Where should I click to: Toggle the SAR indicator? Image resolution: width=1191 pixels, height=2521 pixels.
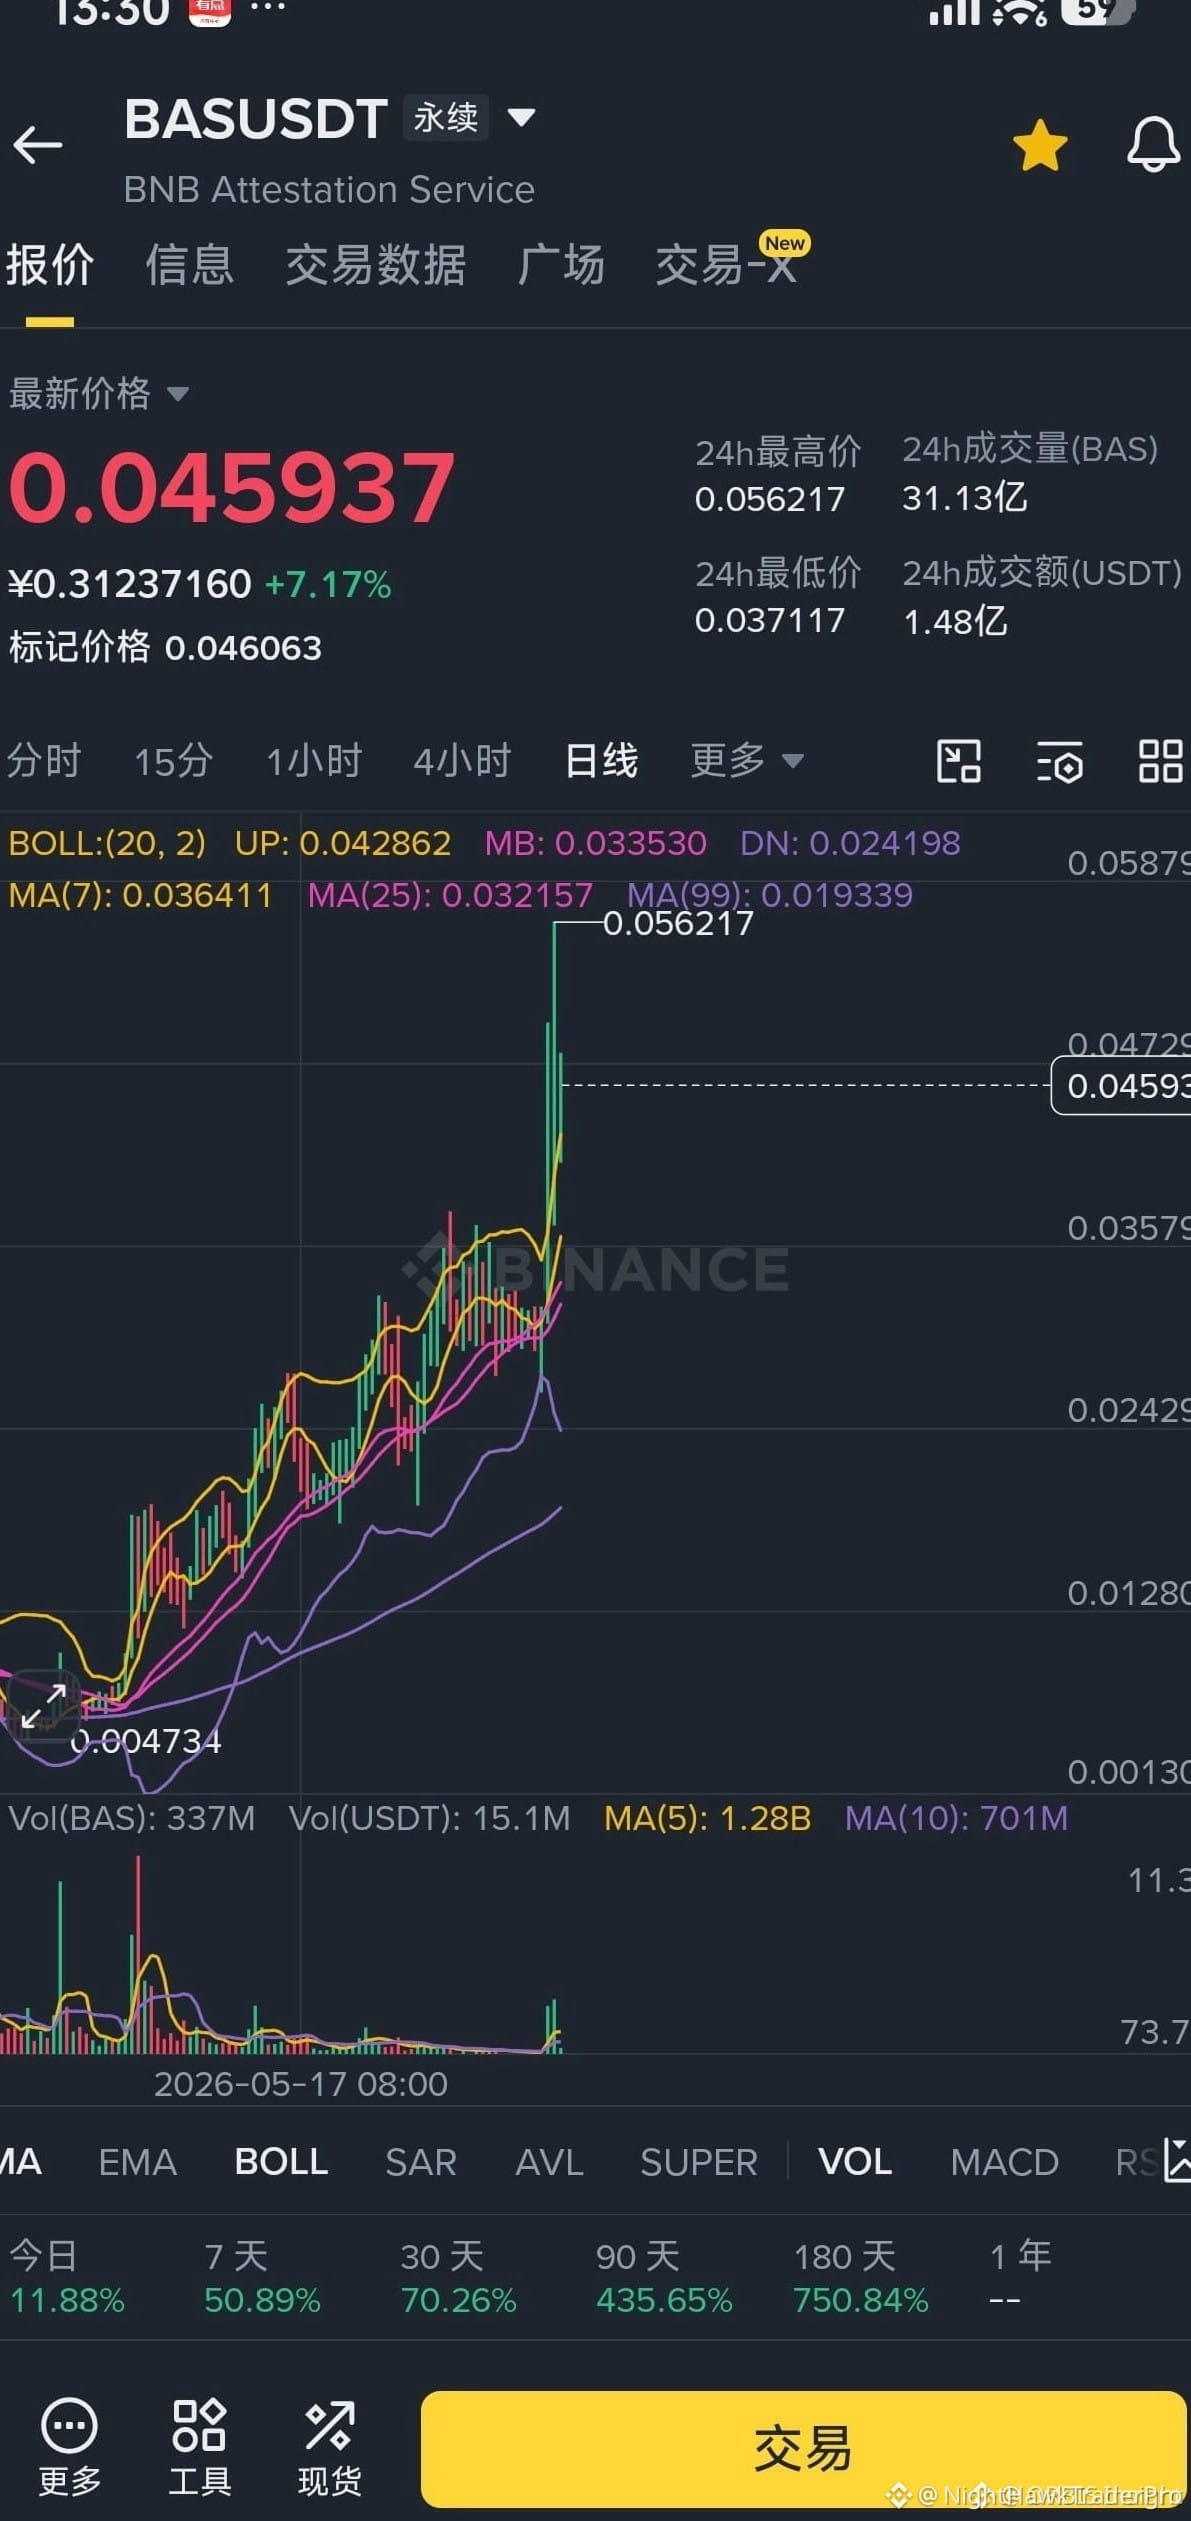click(x=421, y=2162)
